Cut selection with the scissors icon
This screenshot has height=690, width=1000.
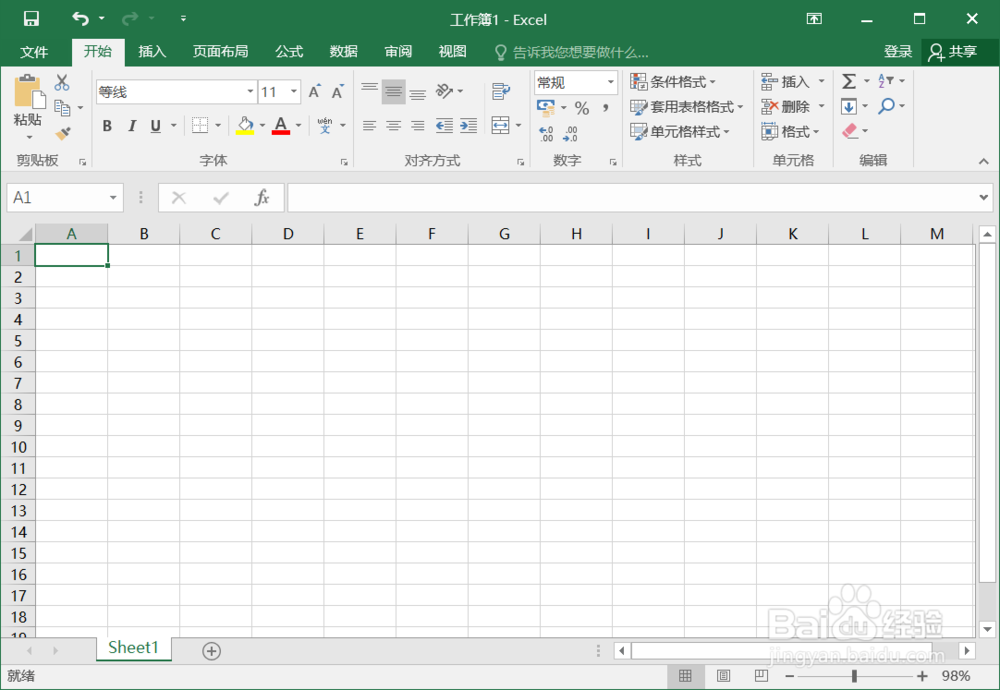pos(62,82)
